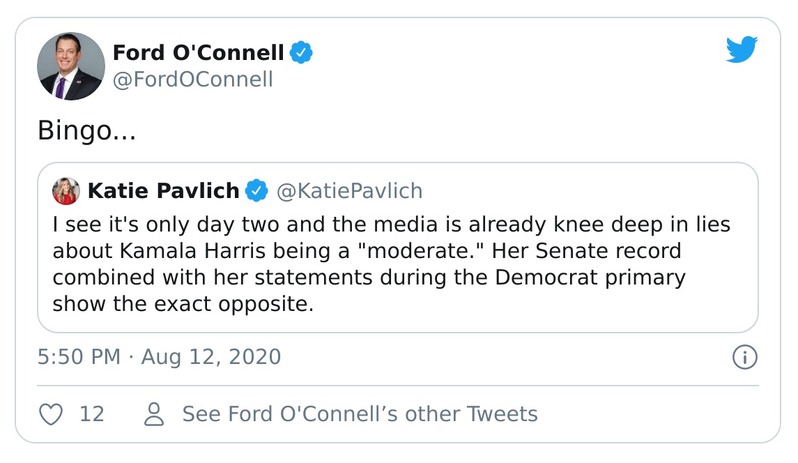
Task: Open Ford O'Connell's profile photo
Action: 71,66
